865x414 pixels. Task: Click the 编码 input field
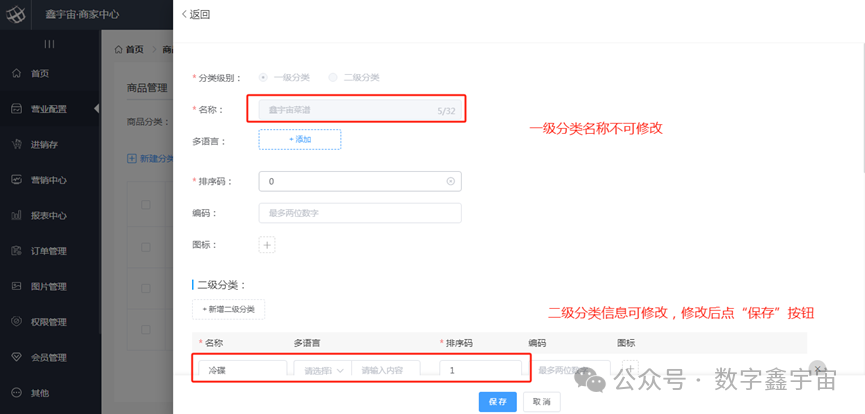tap(360, 213)
